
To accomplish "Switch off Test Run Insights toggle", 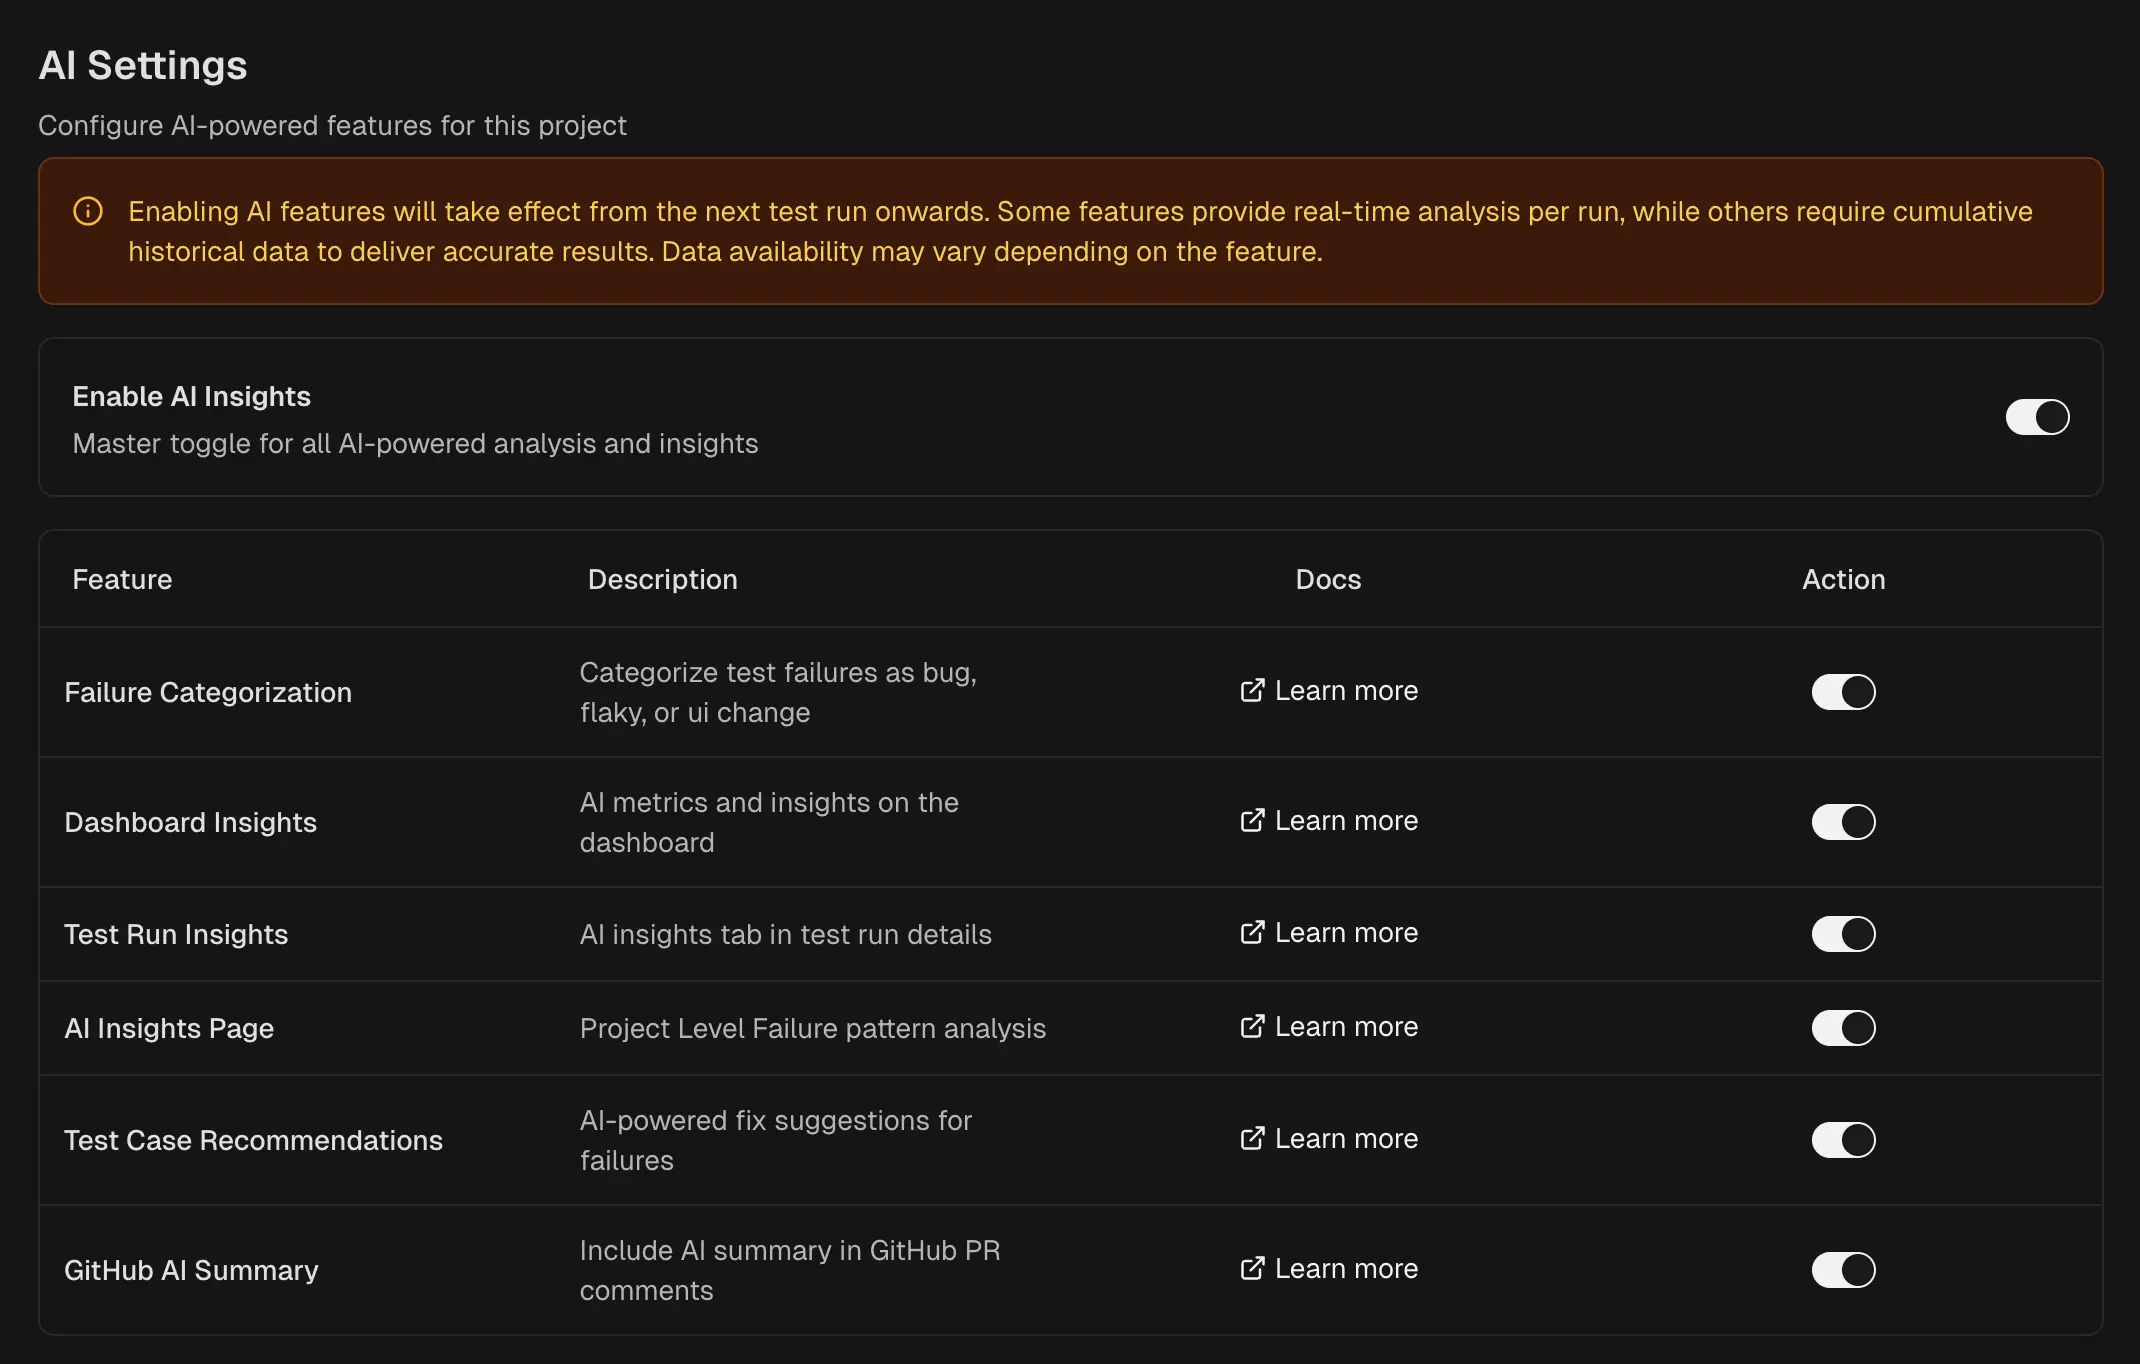I will 1843,934.
